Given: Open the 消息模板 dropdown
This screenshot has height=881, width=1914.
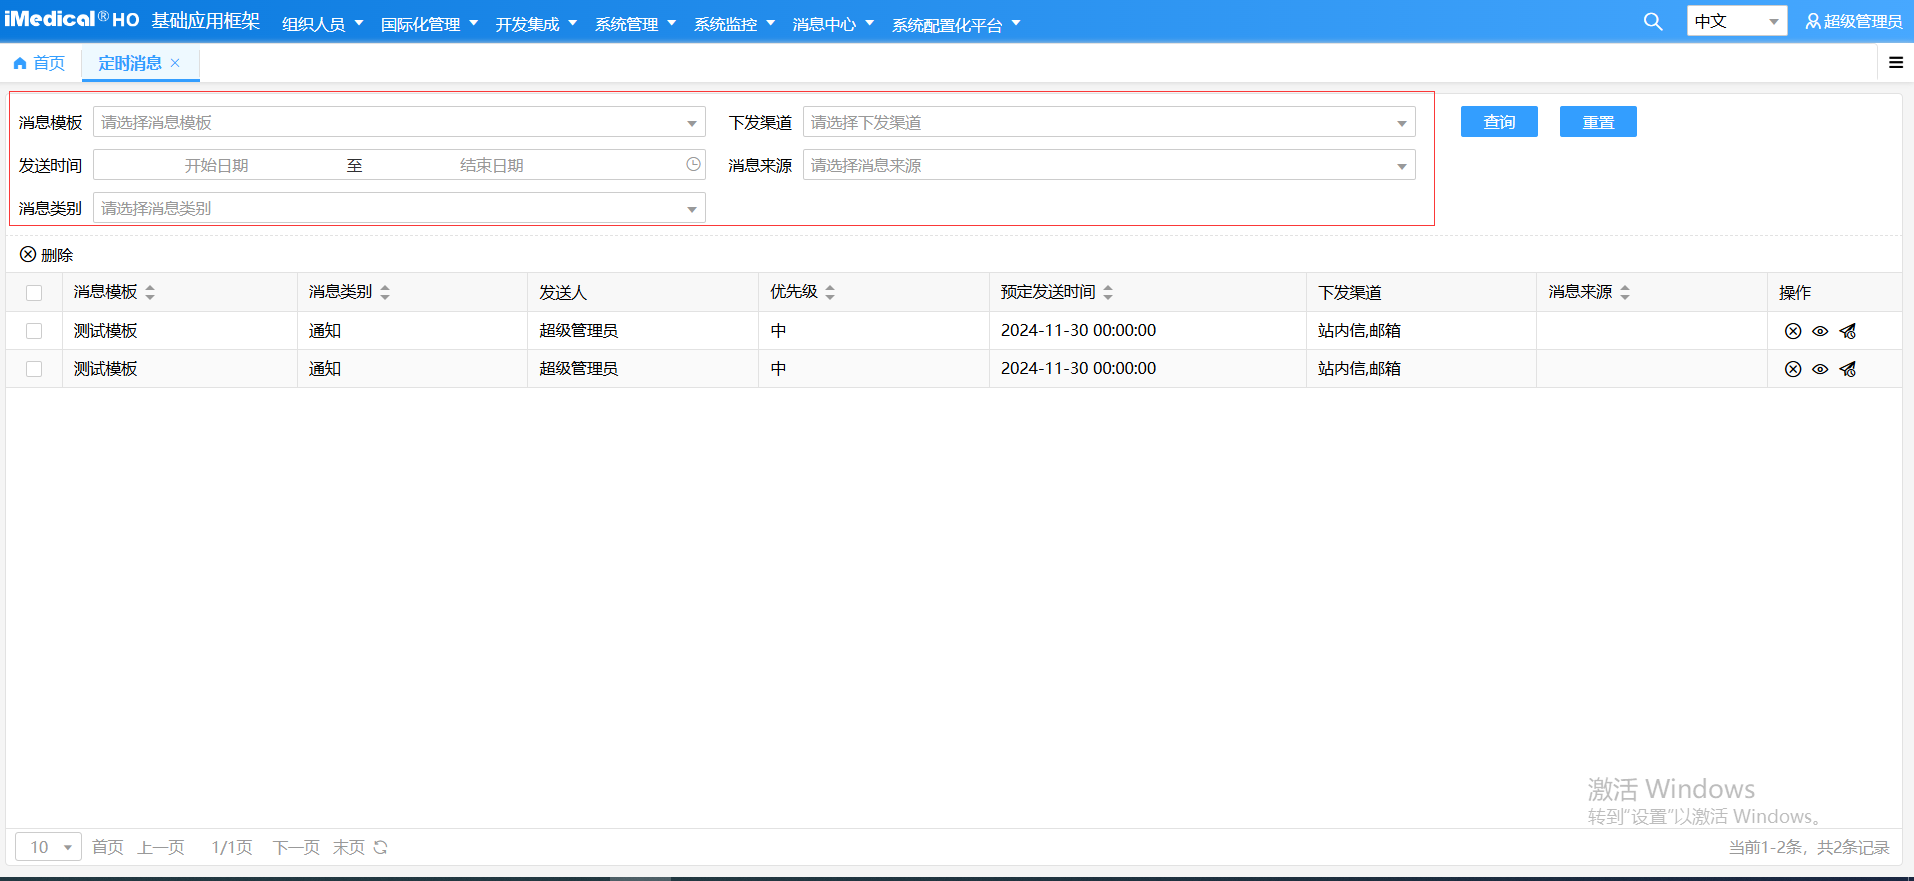Looking at the screenshot, I should coord(398,122).
